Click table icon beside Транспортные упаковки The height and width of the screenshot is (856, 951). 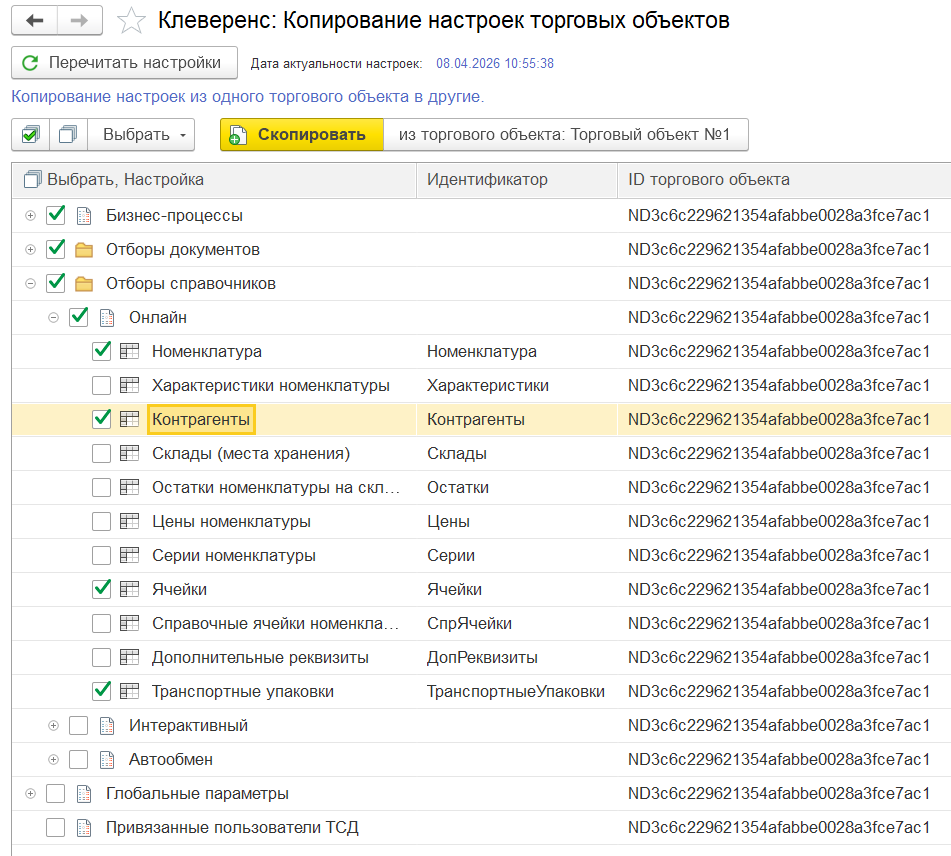(129, 691)
